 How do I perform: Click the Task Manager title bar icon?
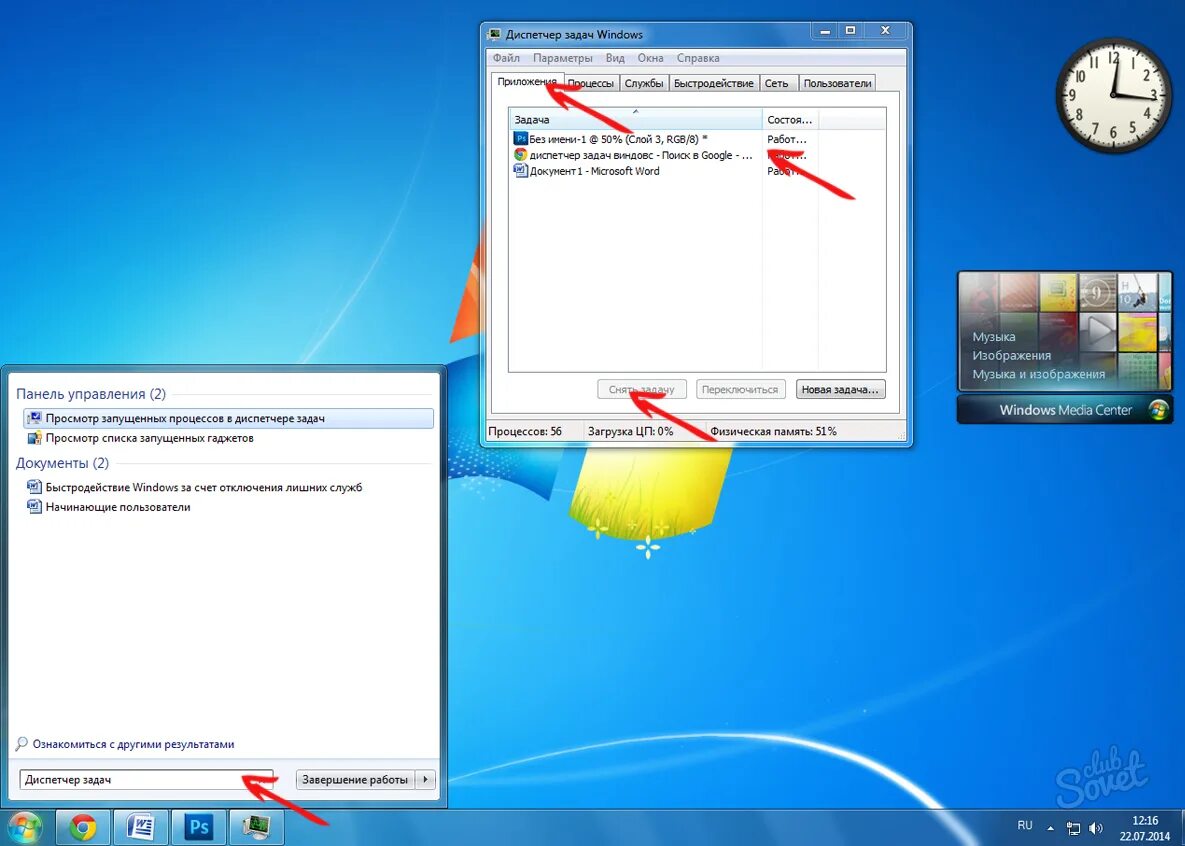pos(494,34)
